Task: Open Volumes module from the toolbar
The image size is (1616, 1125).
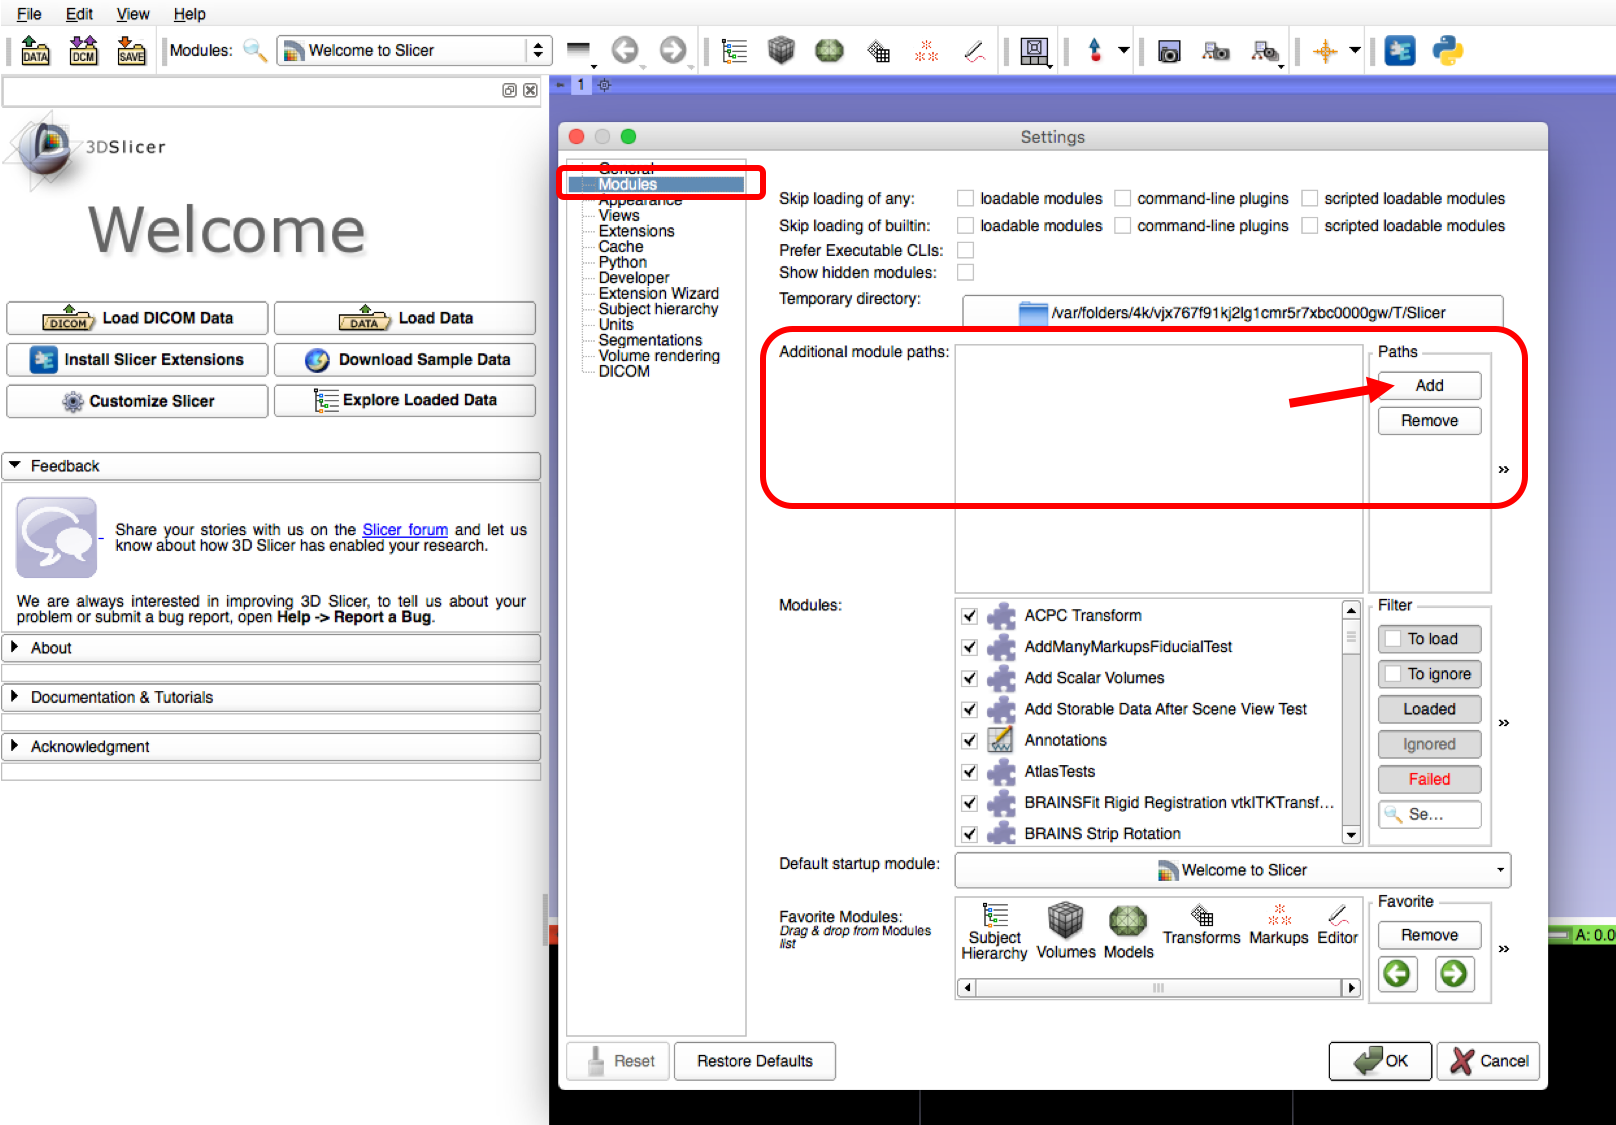Action: click(781, 50)
